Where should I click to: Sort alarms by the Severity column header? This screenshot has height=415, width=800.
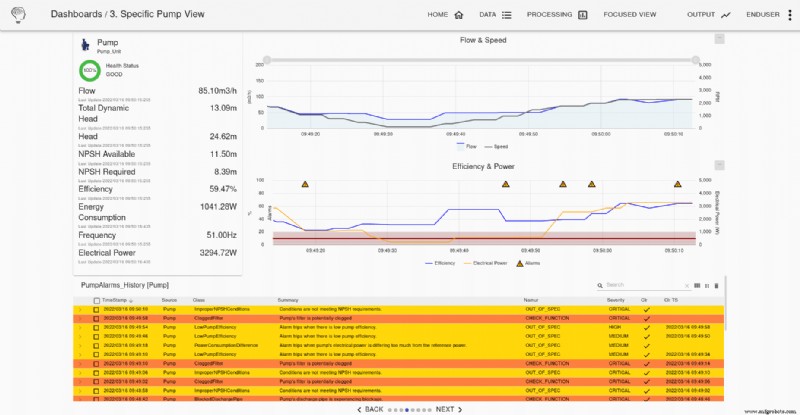click(615, 301)
